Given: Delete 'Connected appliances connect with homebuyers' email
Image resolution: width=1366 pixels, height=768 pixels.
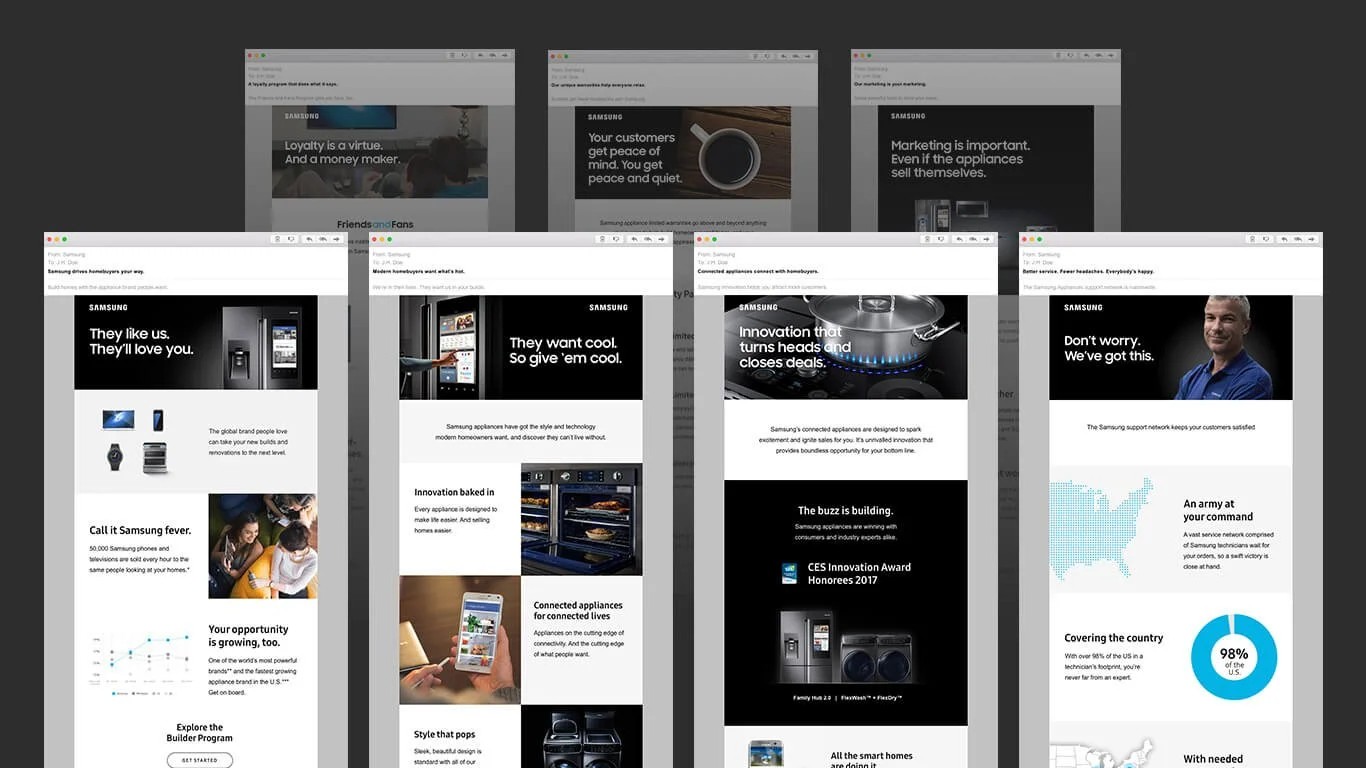Looking at the screenshot, I should coord(927,239).
